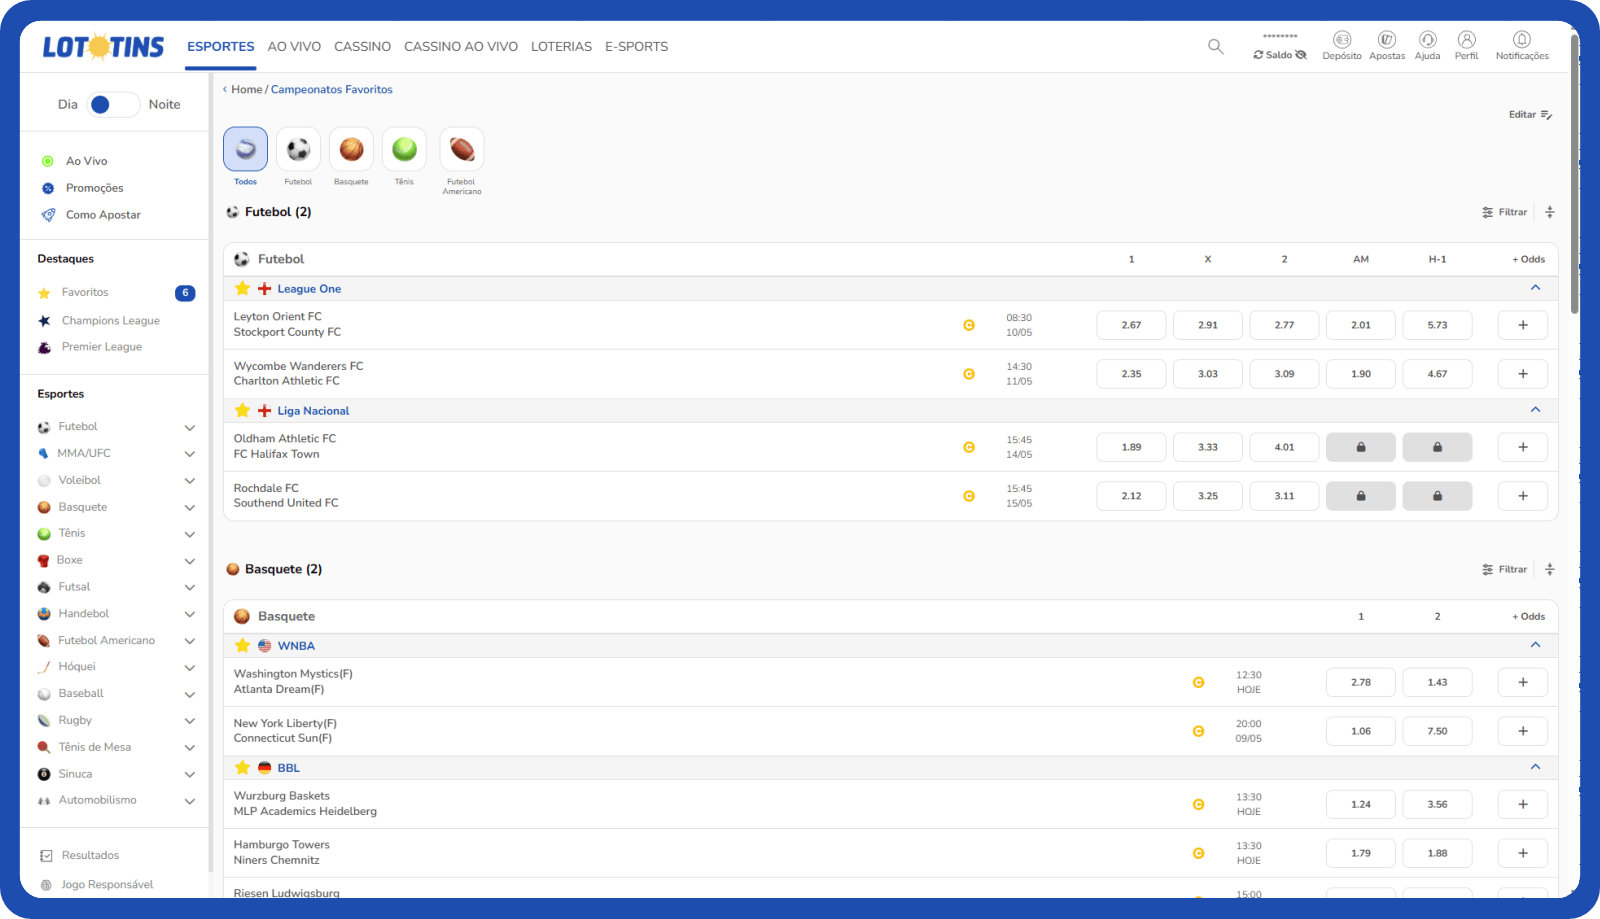Image resolution: width=1600 pixels, height=919 pixels.
Task: Click the Basquete section collapse arrows icon
Action: point(1550,569)
